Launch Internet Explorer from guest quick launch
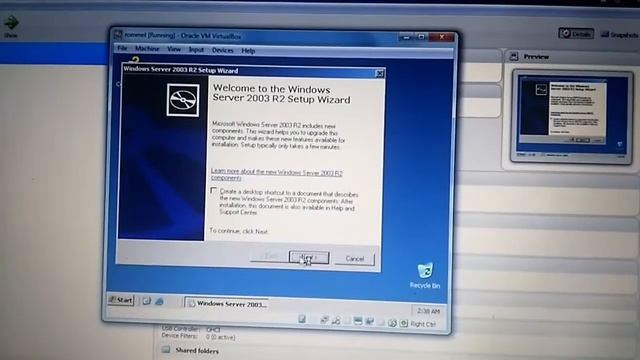 pyautogui.click(x=160, y=302)
